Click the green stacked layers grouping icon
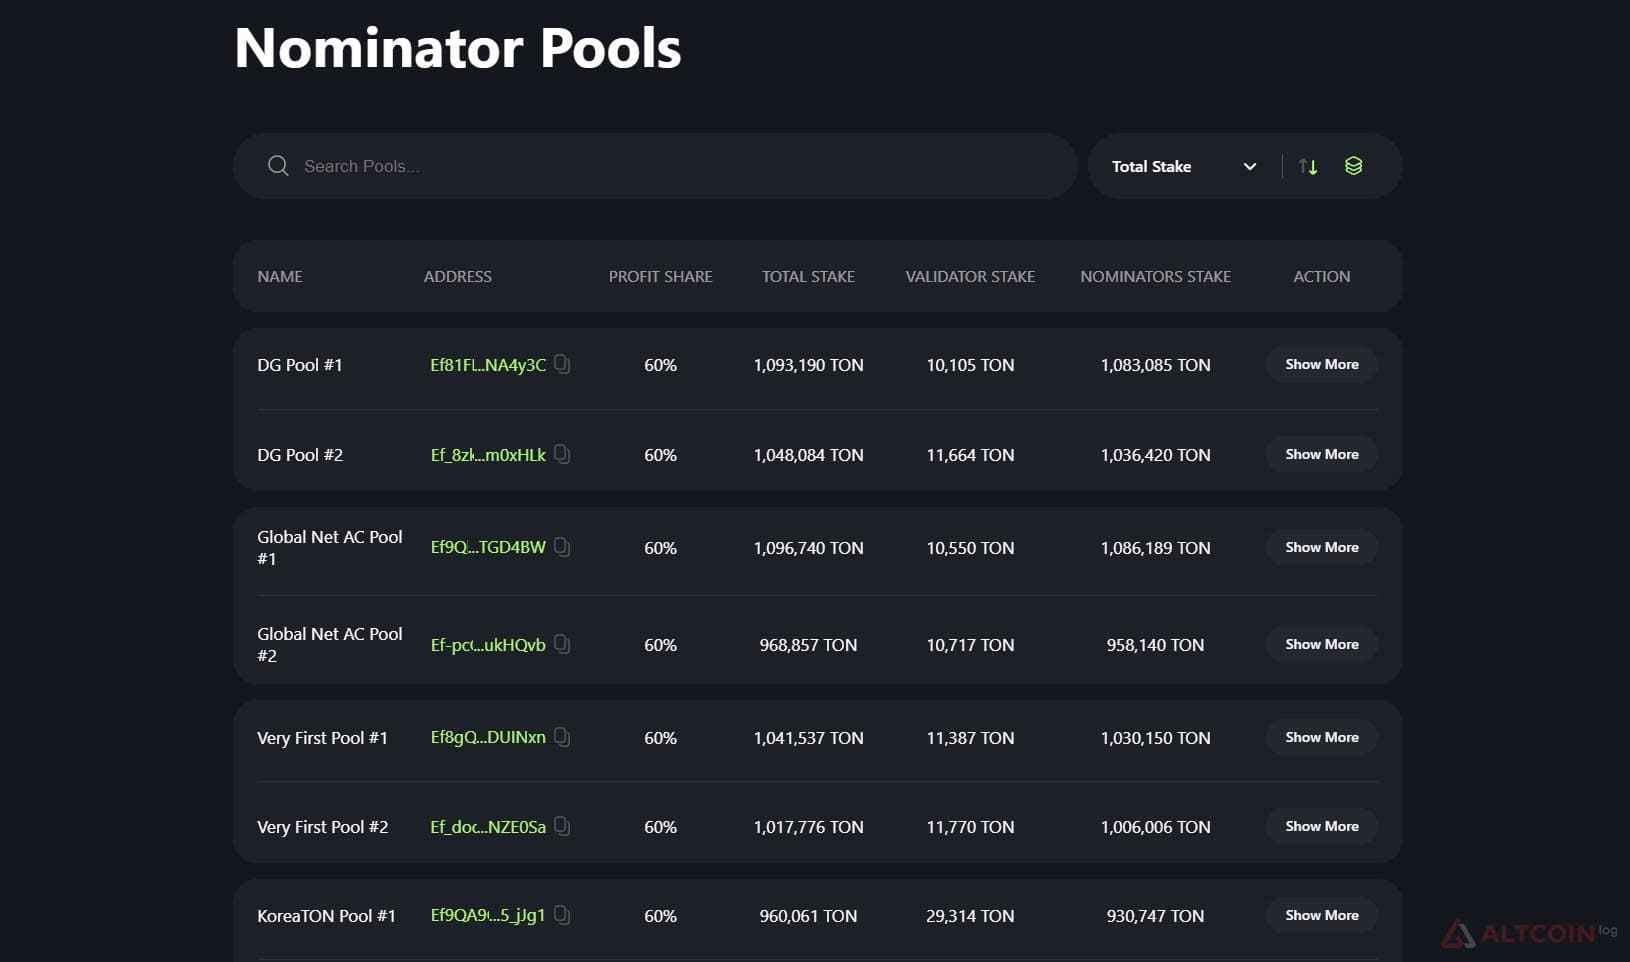The width and height of the screenshot is (1630, 962). coord(1353,166)
